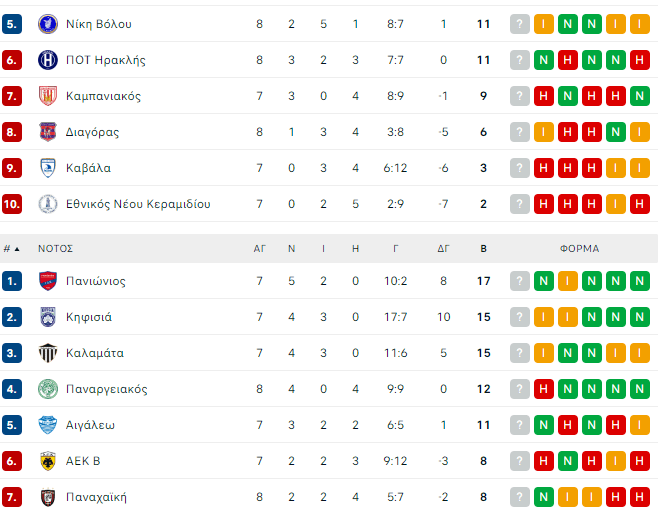The height and width of the screenshot is (513, 658).
Task: Click the ΑΕΚ Β yellow crest
Action: (x=48, y=461)
